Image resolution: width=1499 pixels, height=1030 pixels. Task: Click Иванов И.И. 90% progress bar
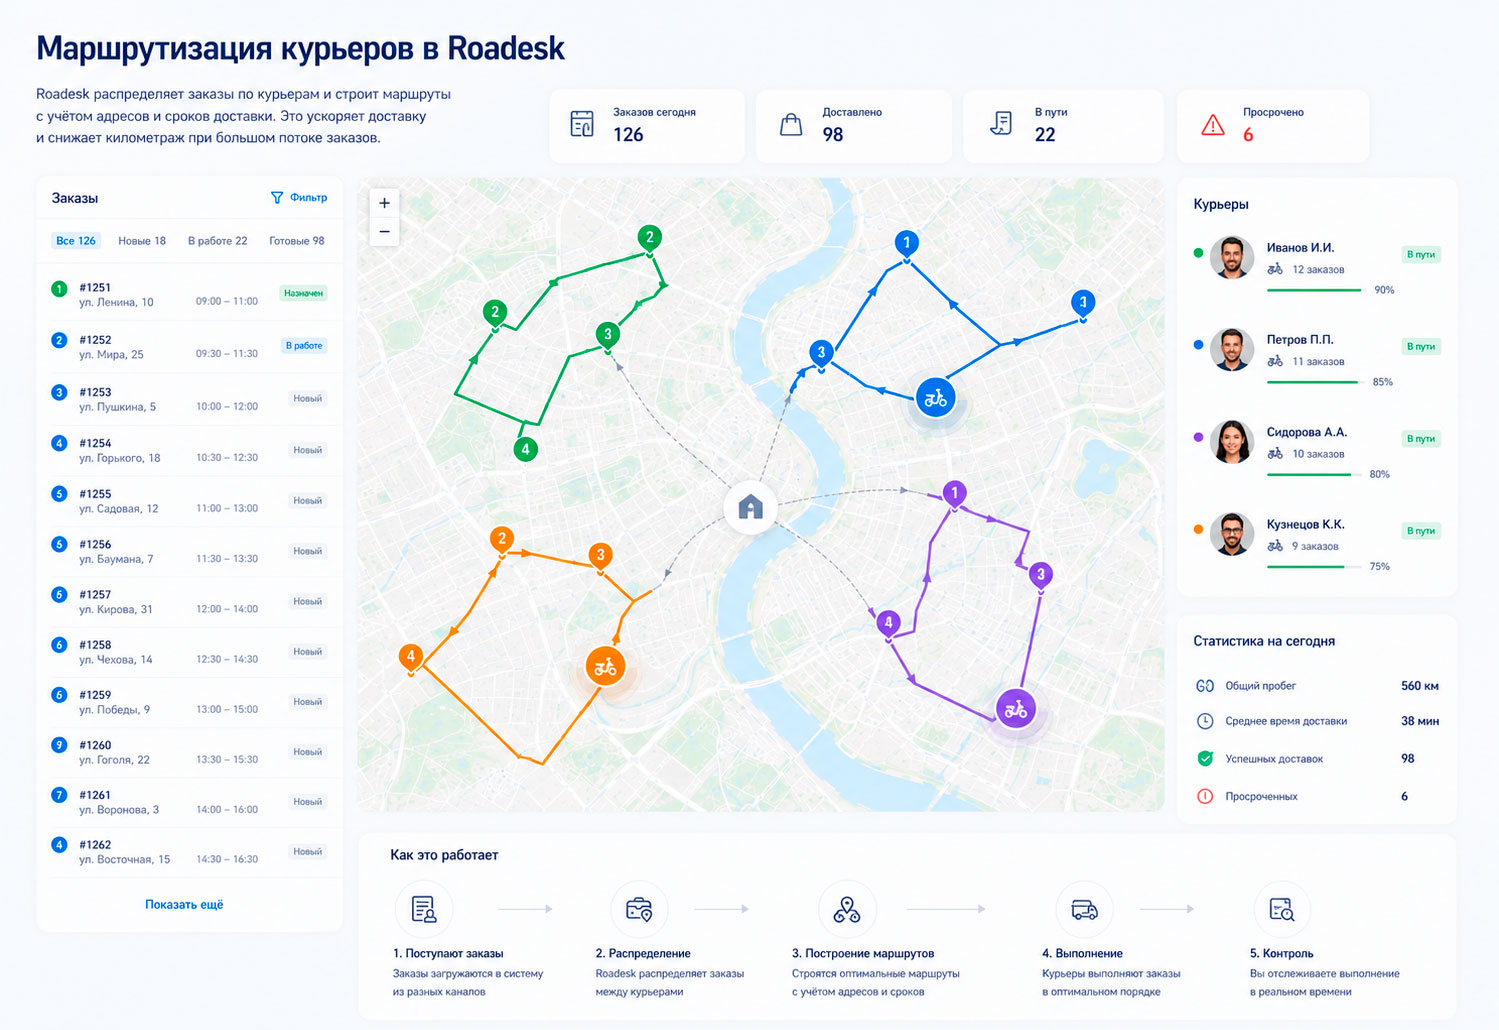pos(1315,290)
